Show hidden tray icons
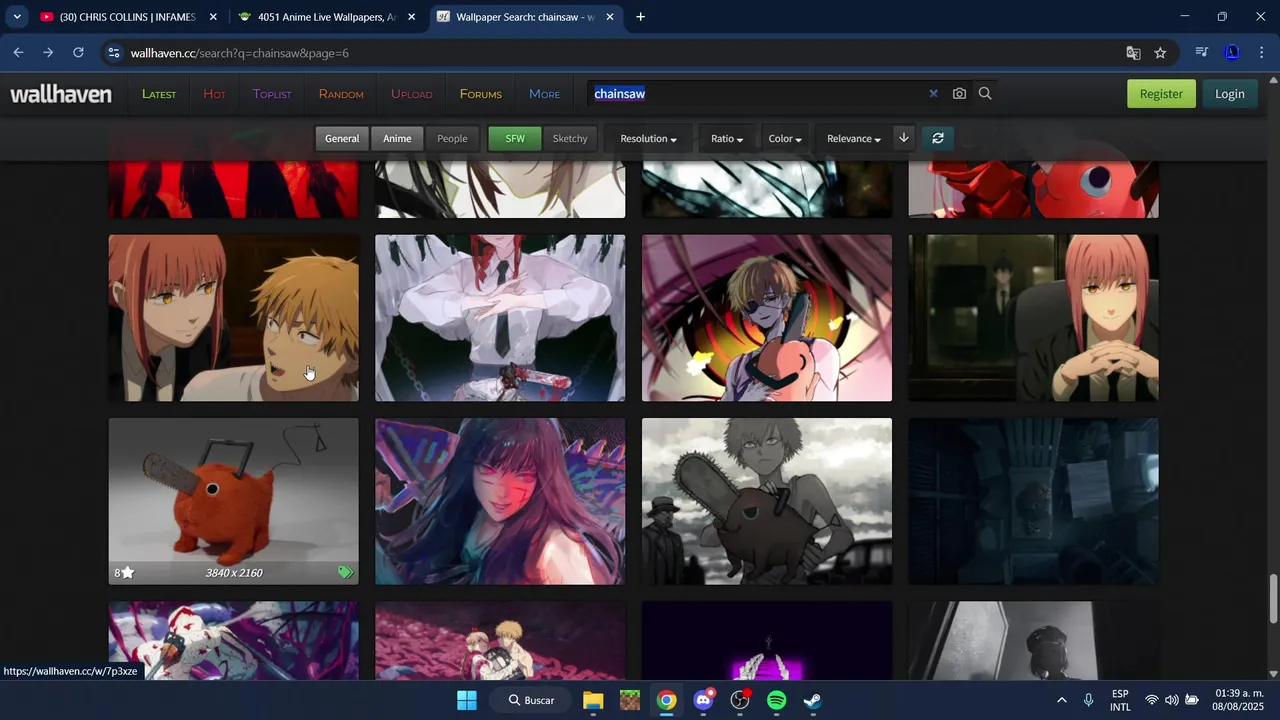 pos(1062,700)
